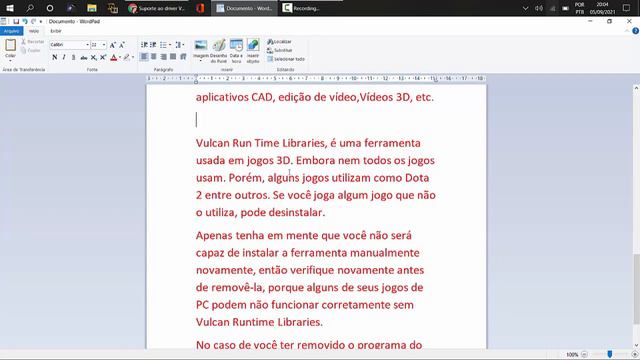
Task: Toggle subscript formatting
Action: 93,58
